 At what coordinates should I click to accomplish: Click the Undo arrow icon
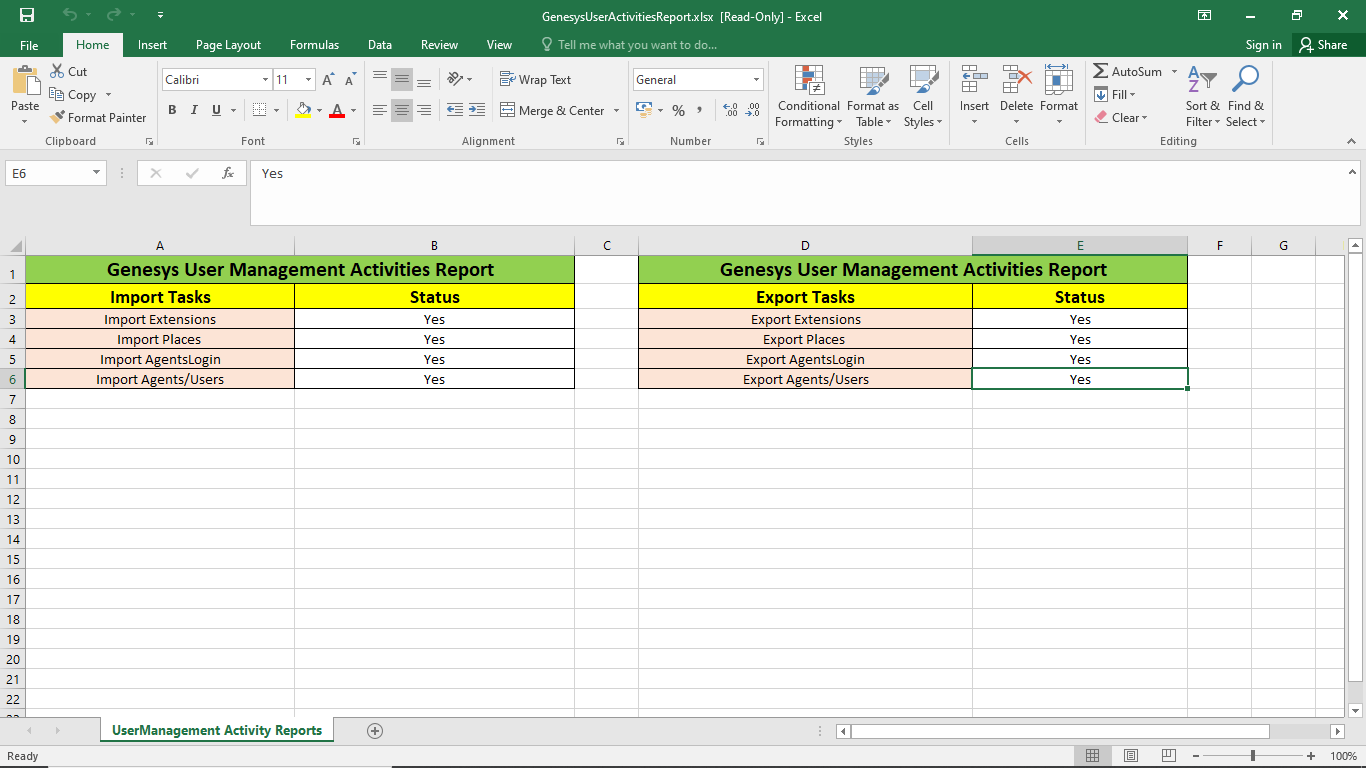(69, 15)
